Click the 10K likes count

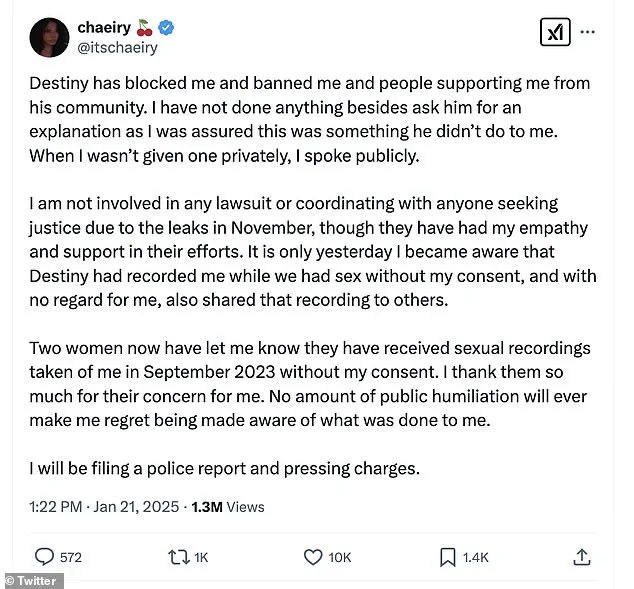(x=340, y=557)
